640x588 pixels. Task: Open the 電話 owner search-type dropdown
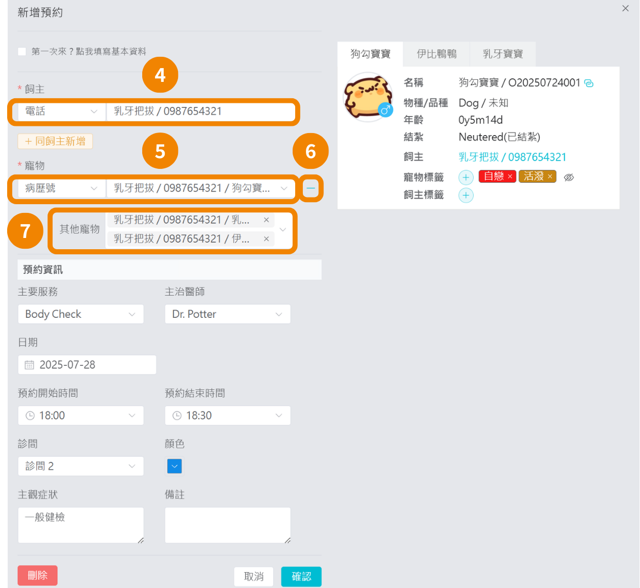pos(60,111)
